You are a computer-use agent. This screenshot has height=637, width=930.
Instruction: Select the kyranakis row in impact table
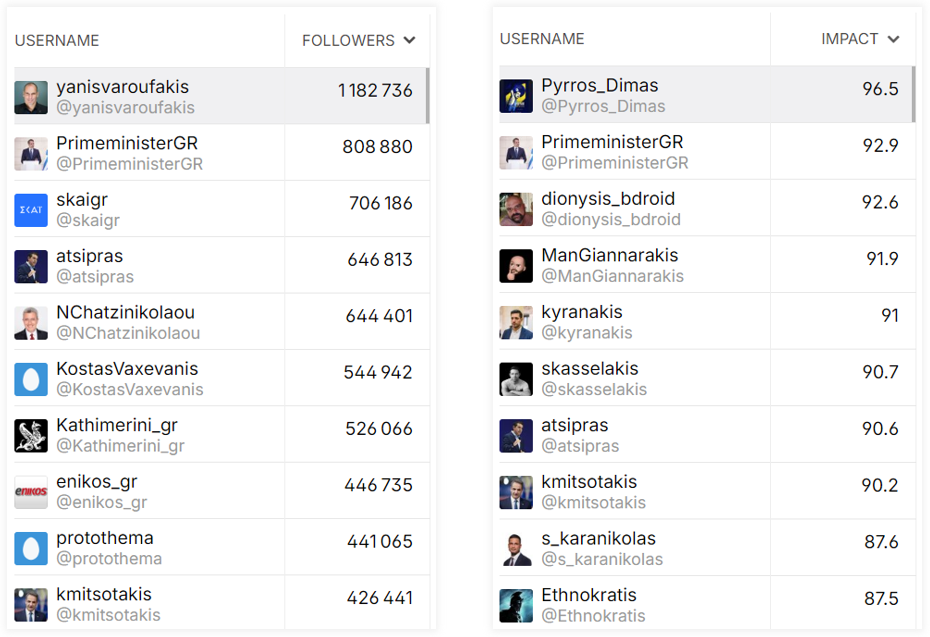[x=707, y=321]
